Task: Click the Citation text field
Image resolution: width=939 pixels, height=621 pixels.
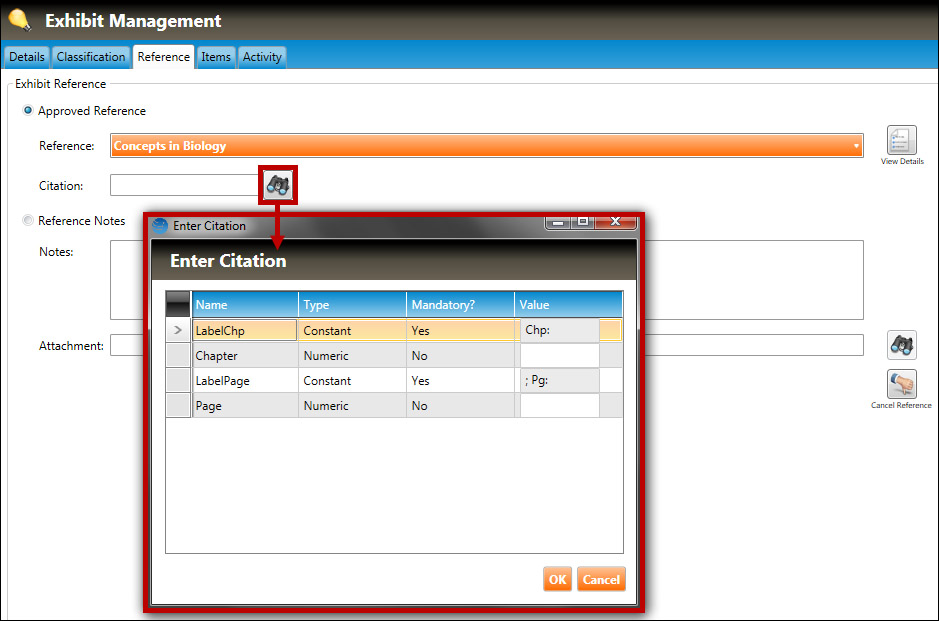Action: (185, 185)
